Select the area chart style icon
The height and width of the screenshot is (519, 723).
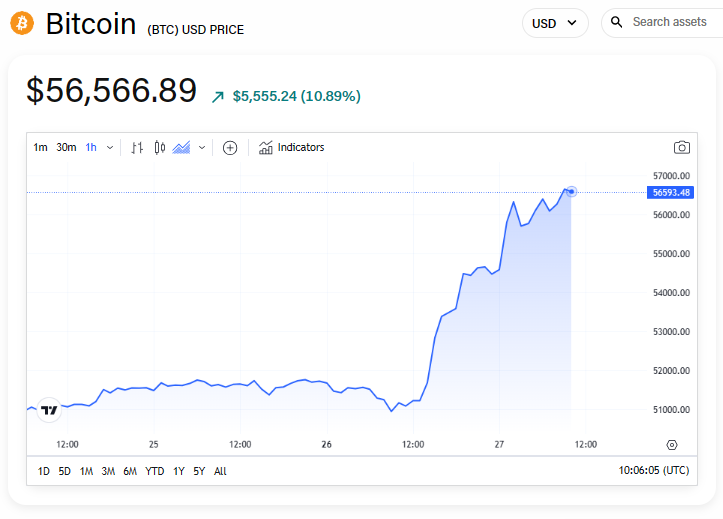coord(181,148)
